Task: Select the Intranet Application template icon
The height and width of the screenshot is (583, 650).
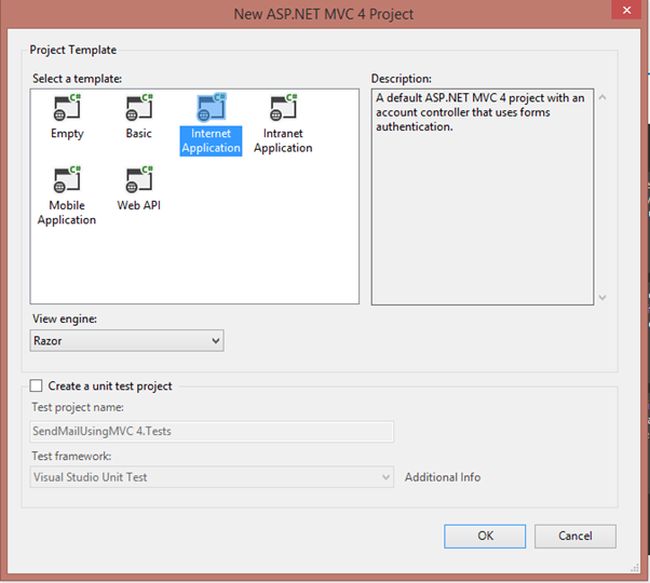Action: click(x=284, y=107)
